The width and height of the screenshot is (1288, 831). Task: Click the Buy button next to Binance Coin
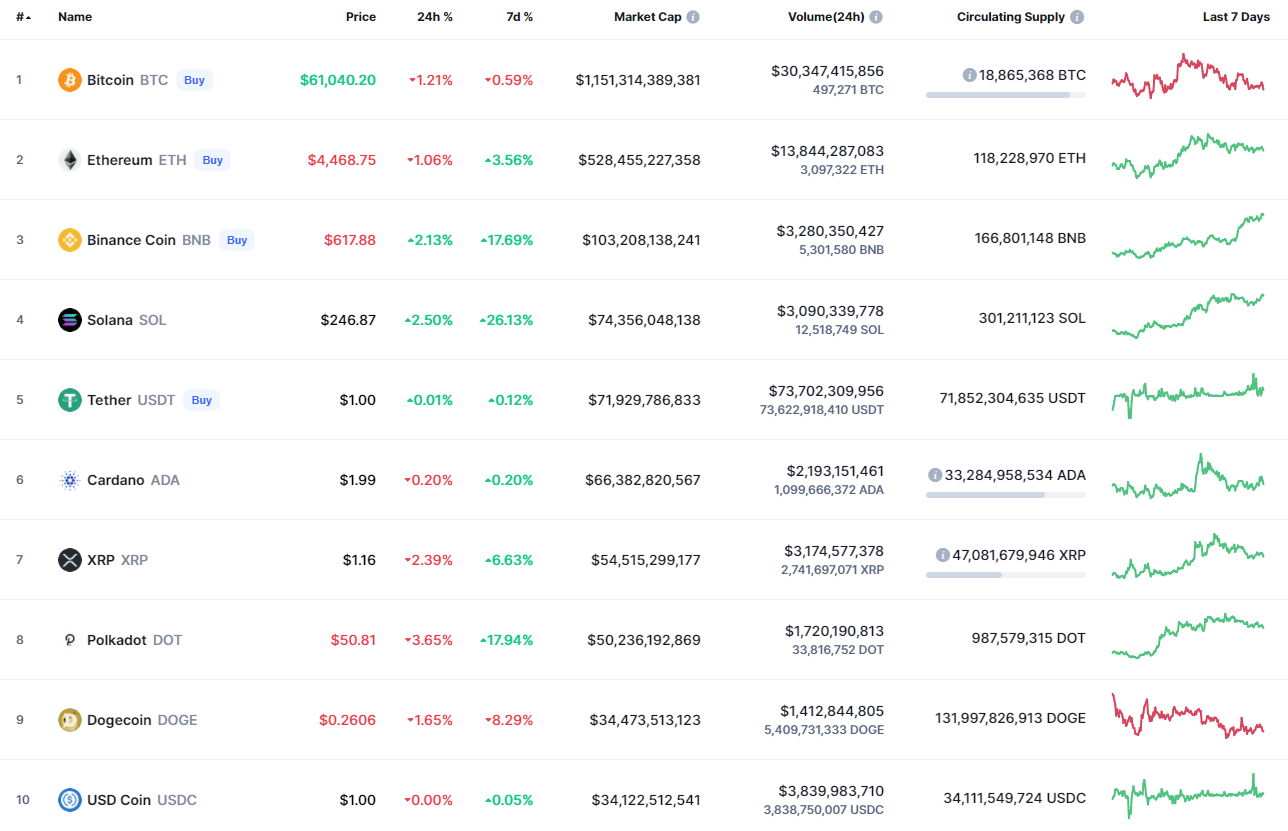tap(237, 240)
